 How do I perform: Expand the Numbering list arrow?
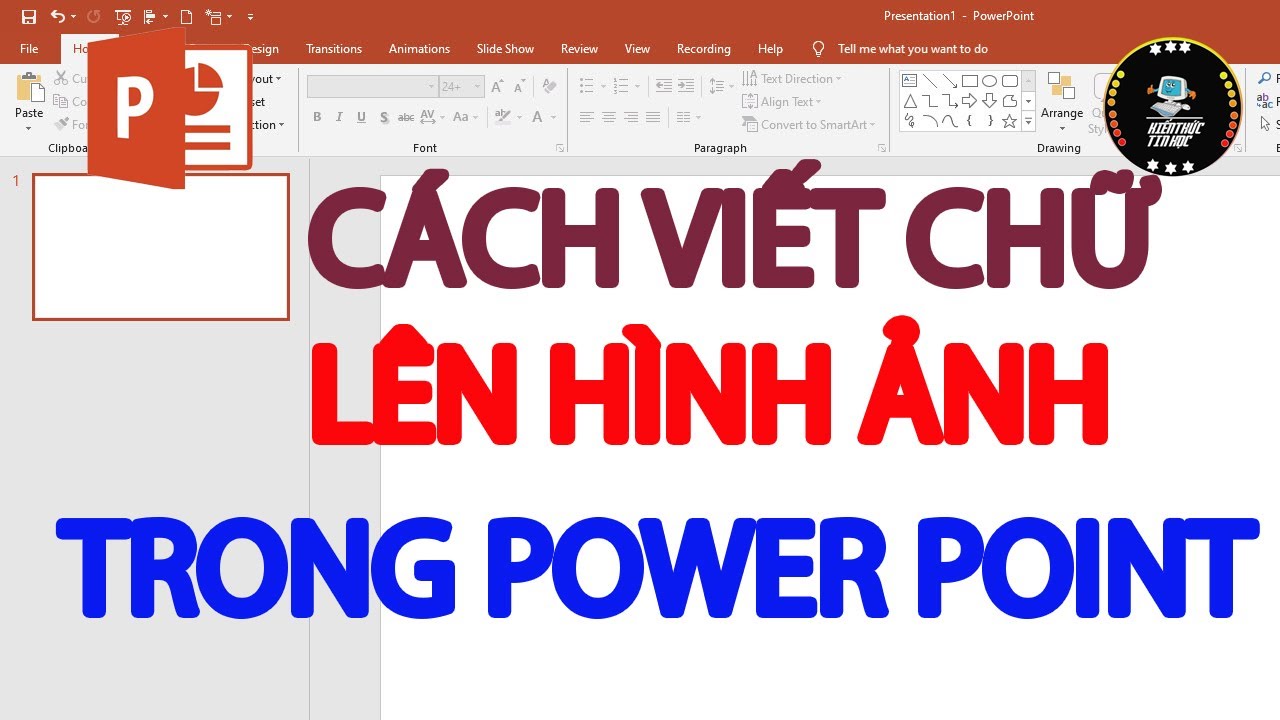(637, 87)
